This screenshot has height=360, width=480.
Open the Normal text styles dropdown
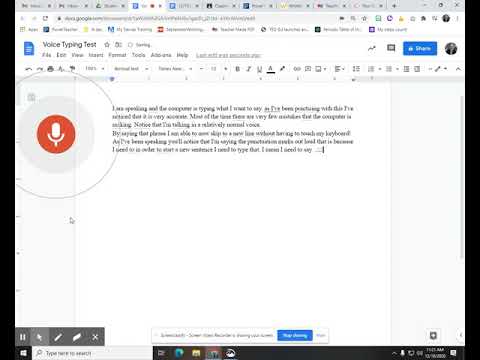pos(131,69)
